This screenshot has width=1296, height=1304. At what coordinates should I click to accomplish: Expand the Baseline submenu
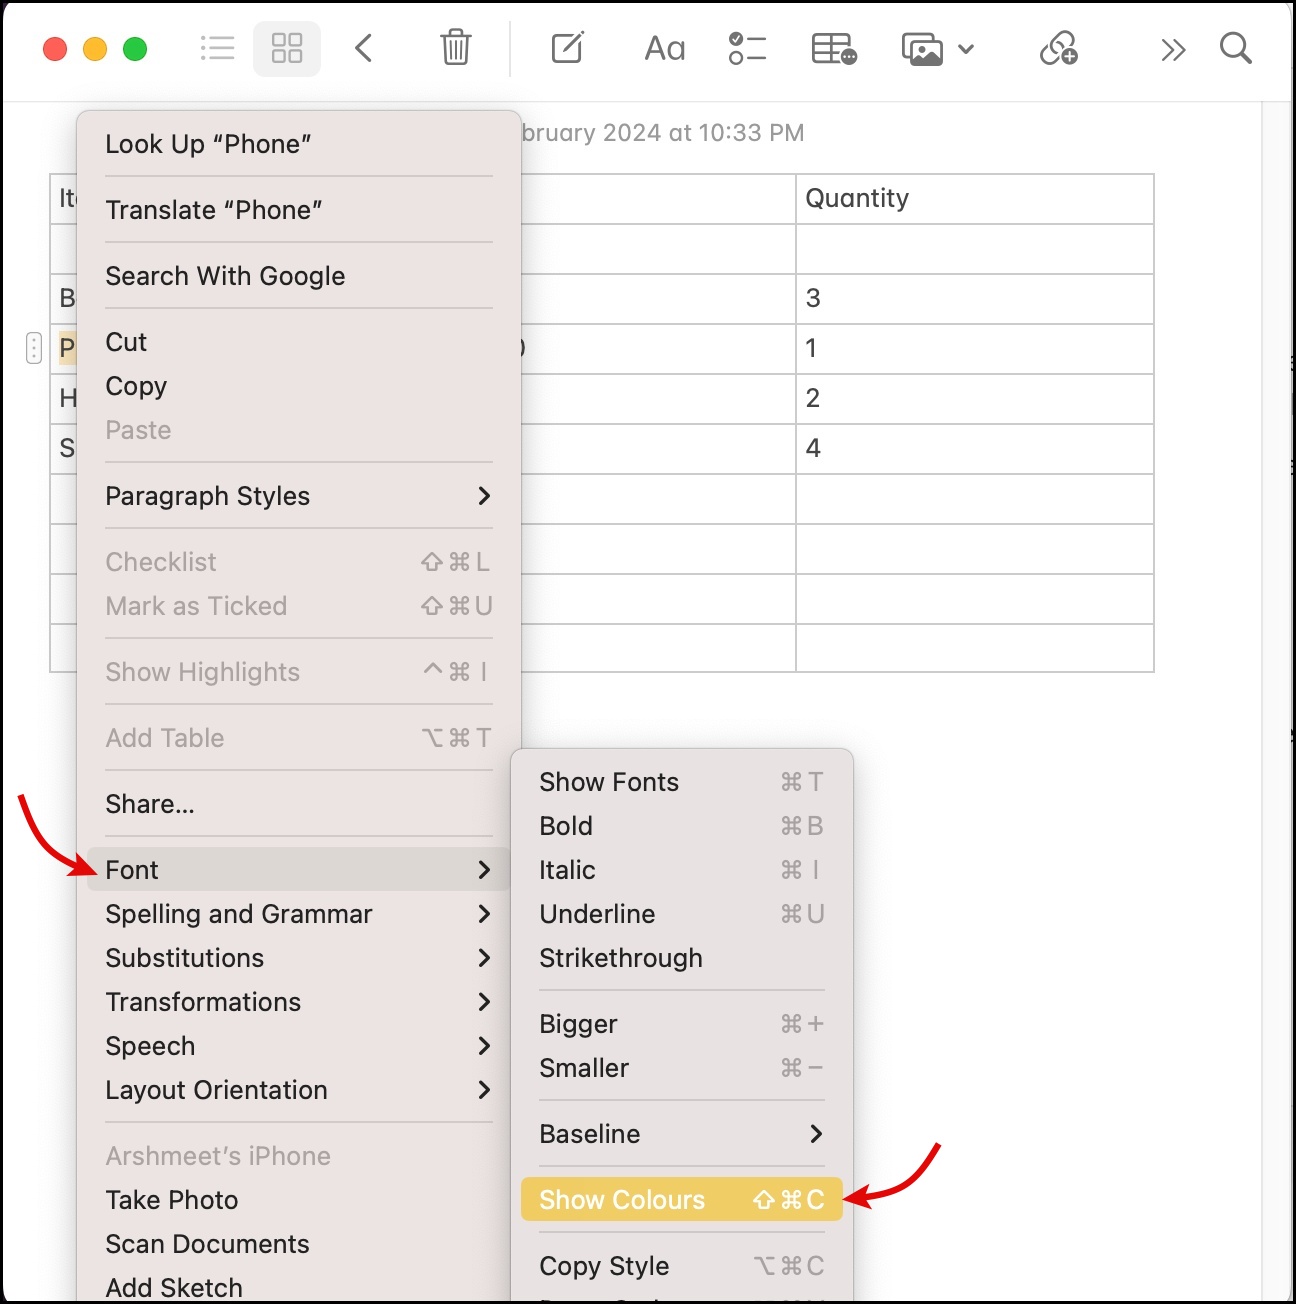pos(590,1134)
